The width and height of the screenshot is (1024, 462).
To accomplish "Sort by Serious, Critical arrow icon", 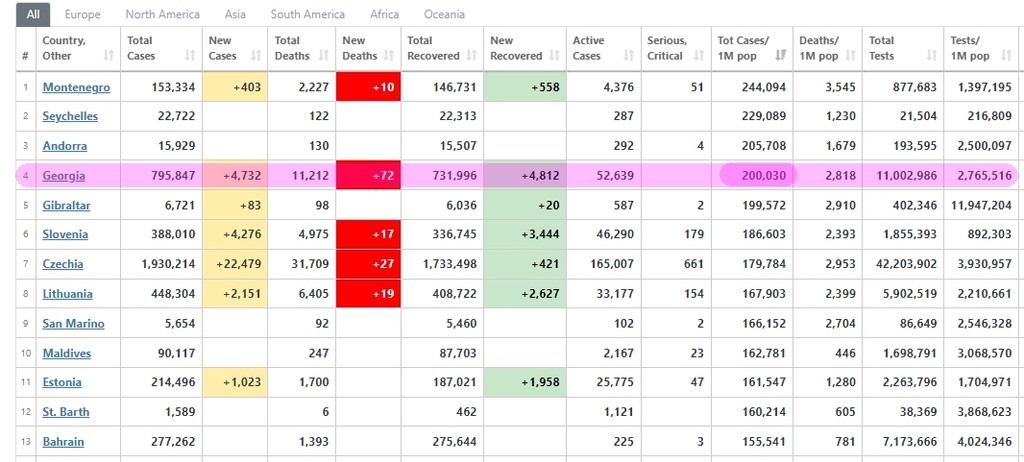I will pos(697,56).
